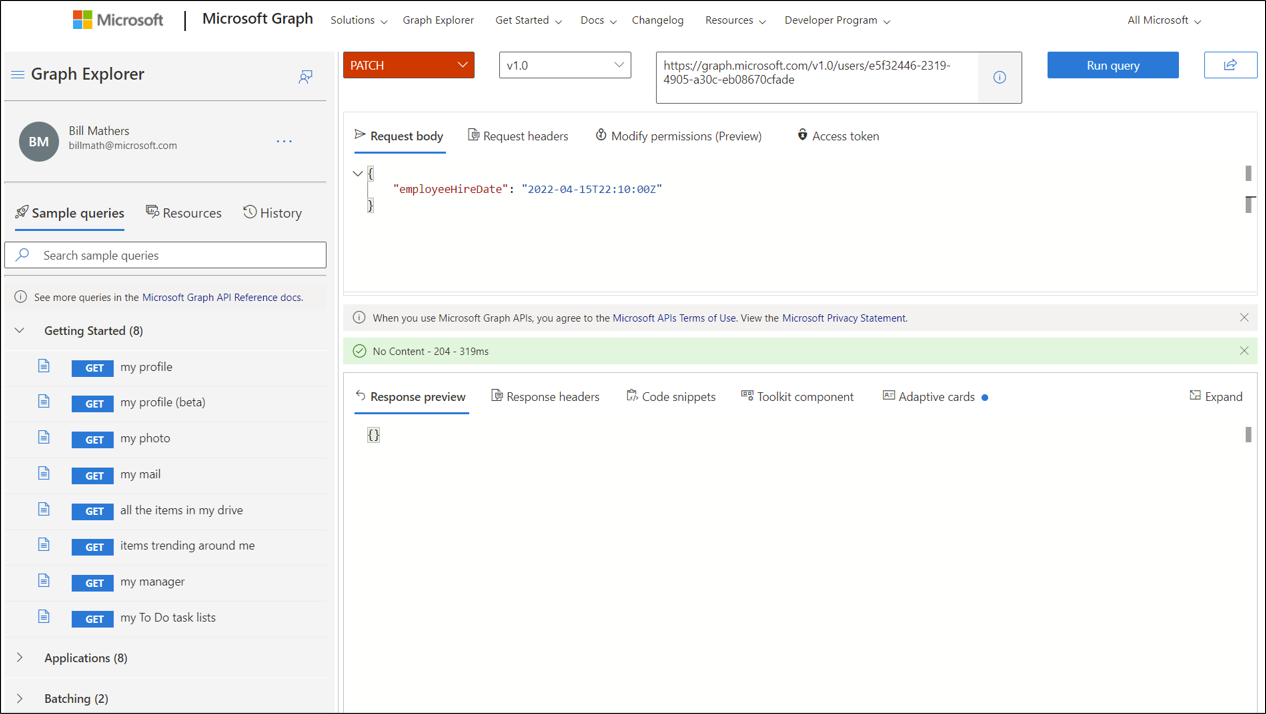The image size is (1266, 714).
Task: Click the document icon for my profile (beta)
Action: click(44, 401)
